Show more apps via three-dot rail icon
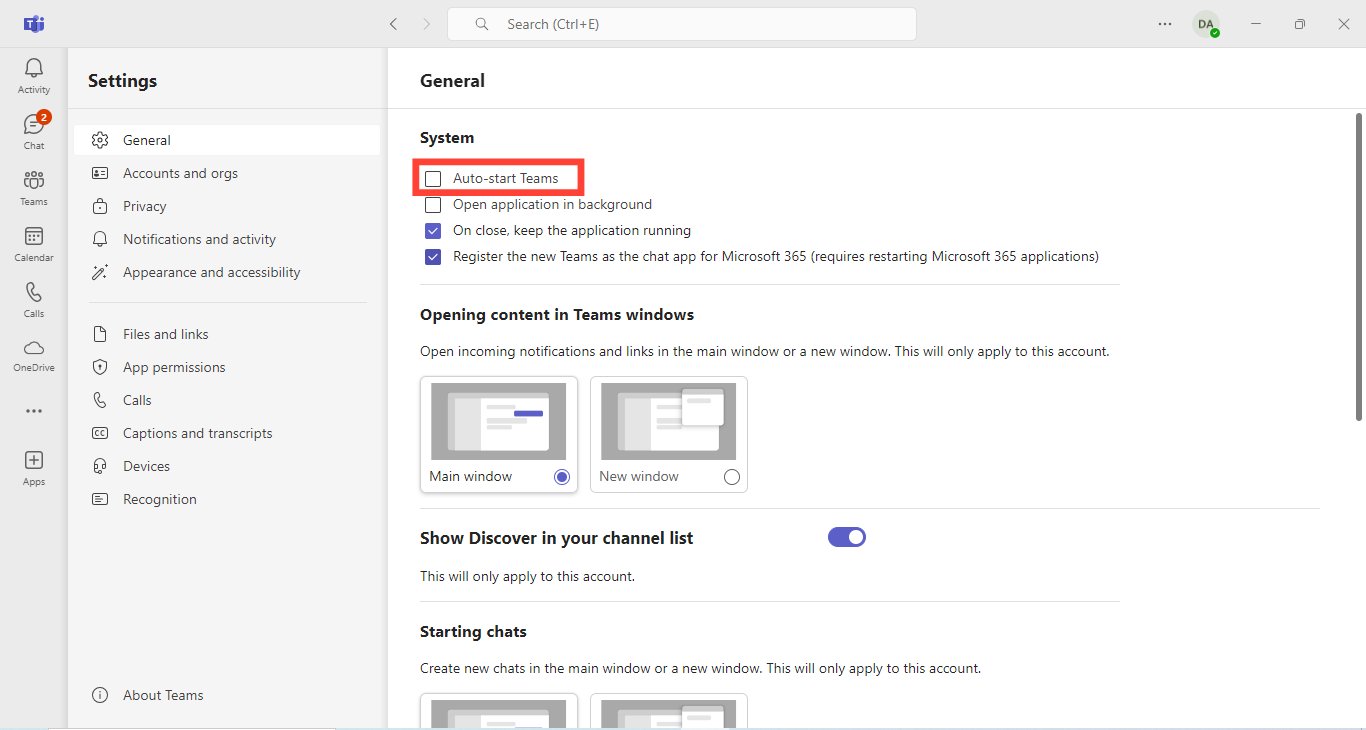Image resolution: width=1366 pixels, height=730 pixels. (34, 411)
